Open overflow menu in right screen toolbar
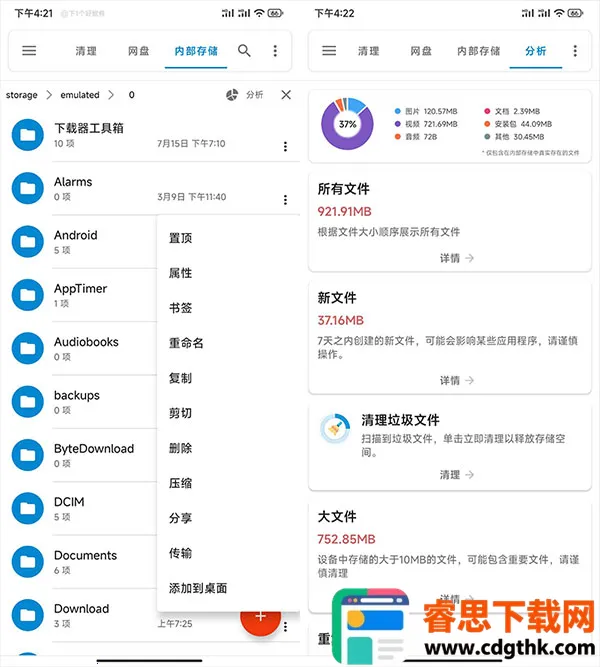The height and width of the screenshot is (667, 600). click(574, 51)
